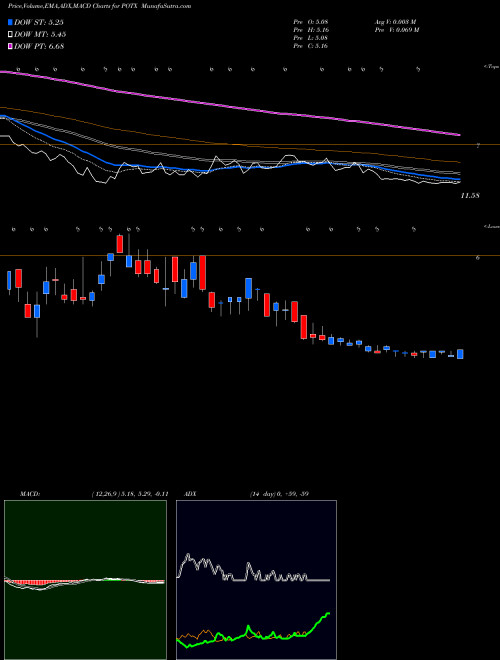Click the white DOW MT legend swatch
The image size is (500, 660).
11,34
